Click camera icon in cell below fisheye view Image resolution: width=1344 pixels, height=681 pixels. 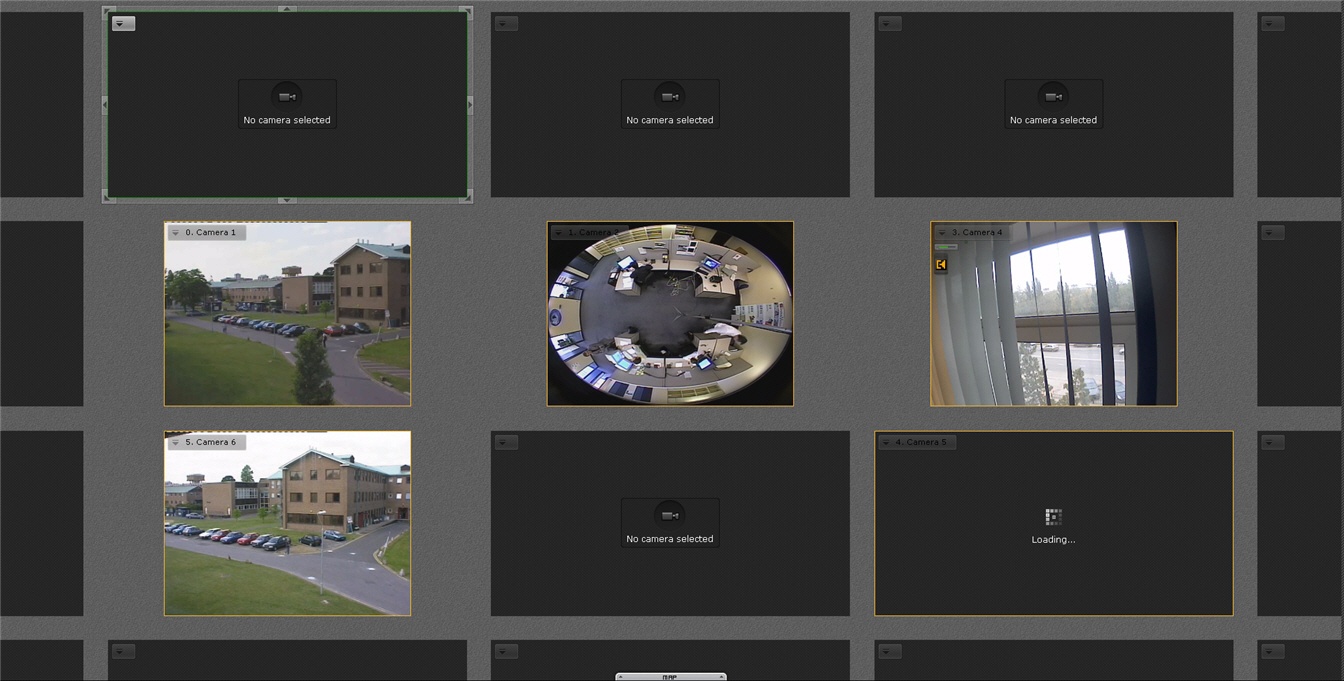pos(670,515)
